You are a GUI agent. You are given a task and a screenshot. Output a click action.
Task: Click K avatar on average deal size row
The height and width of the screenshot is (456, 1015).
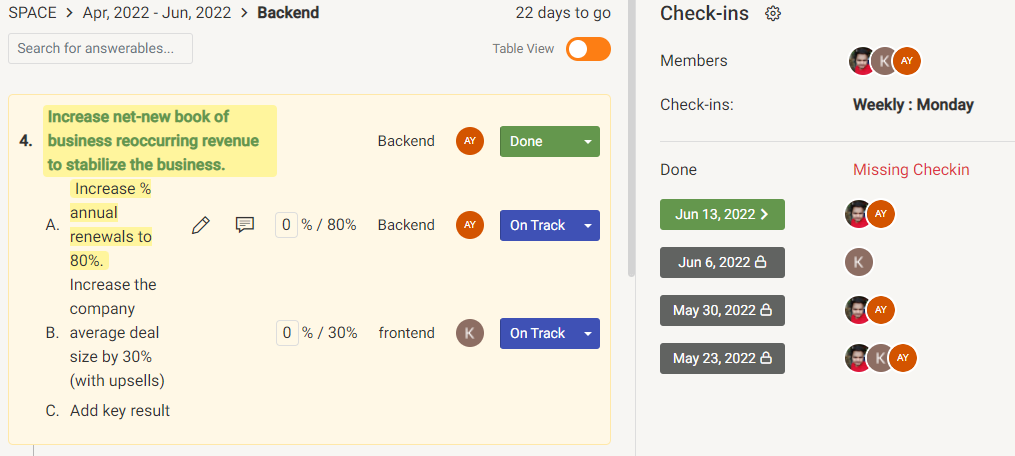[x=470, y=333]
